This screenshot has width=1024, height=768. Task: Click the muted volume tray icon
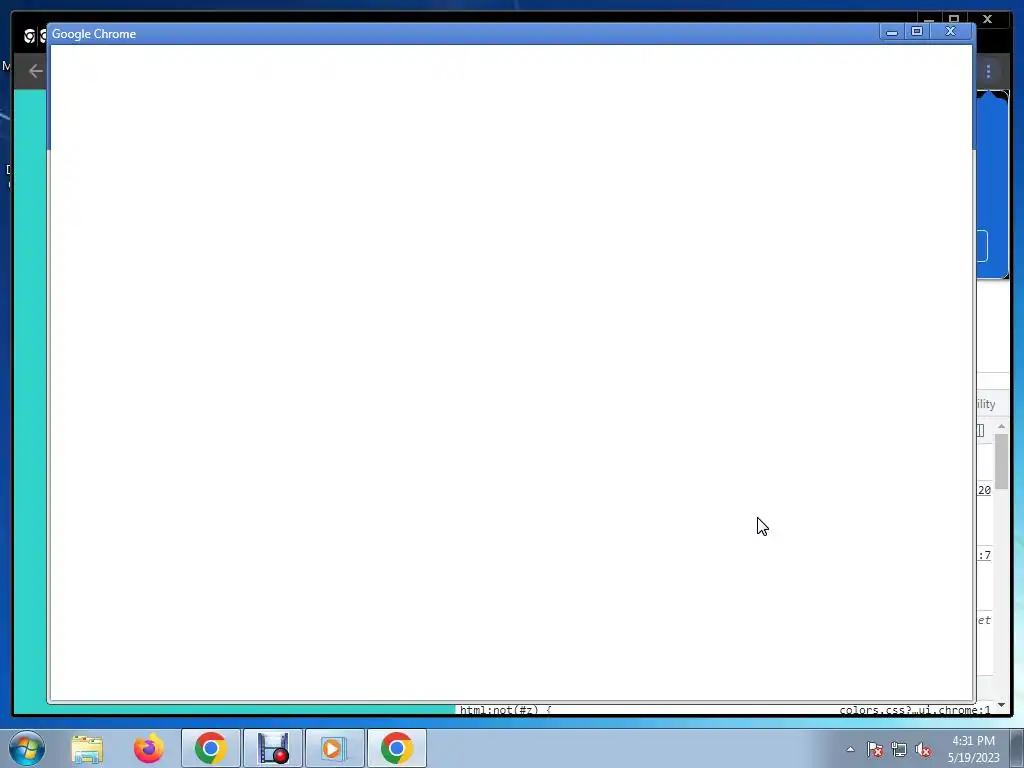click(x=923, y=750)
